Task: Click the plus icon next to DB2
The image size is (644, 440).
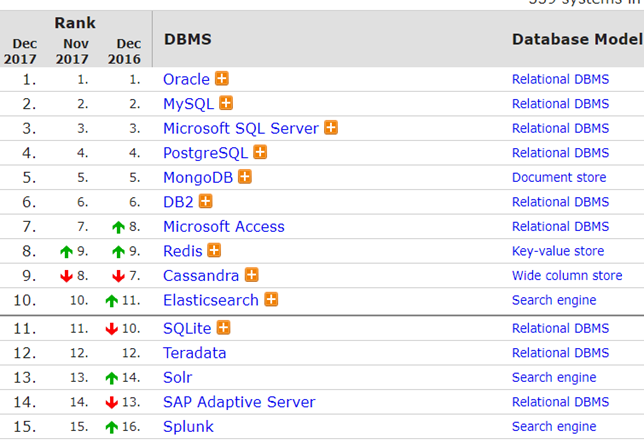Action: (205, 201)
